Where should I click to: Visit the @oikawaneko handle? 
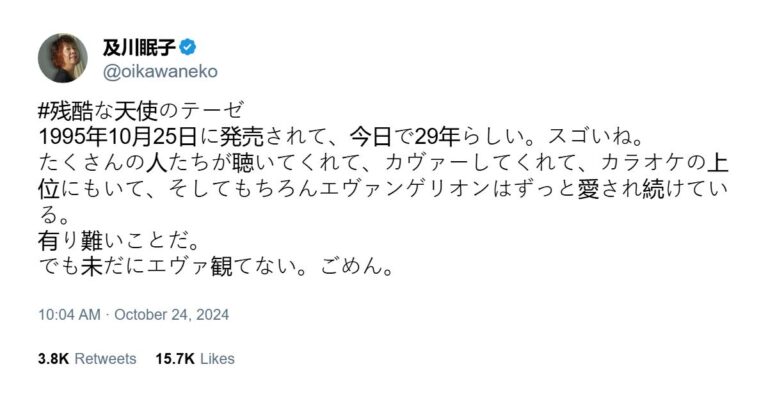click(x=160, y=71)
